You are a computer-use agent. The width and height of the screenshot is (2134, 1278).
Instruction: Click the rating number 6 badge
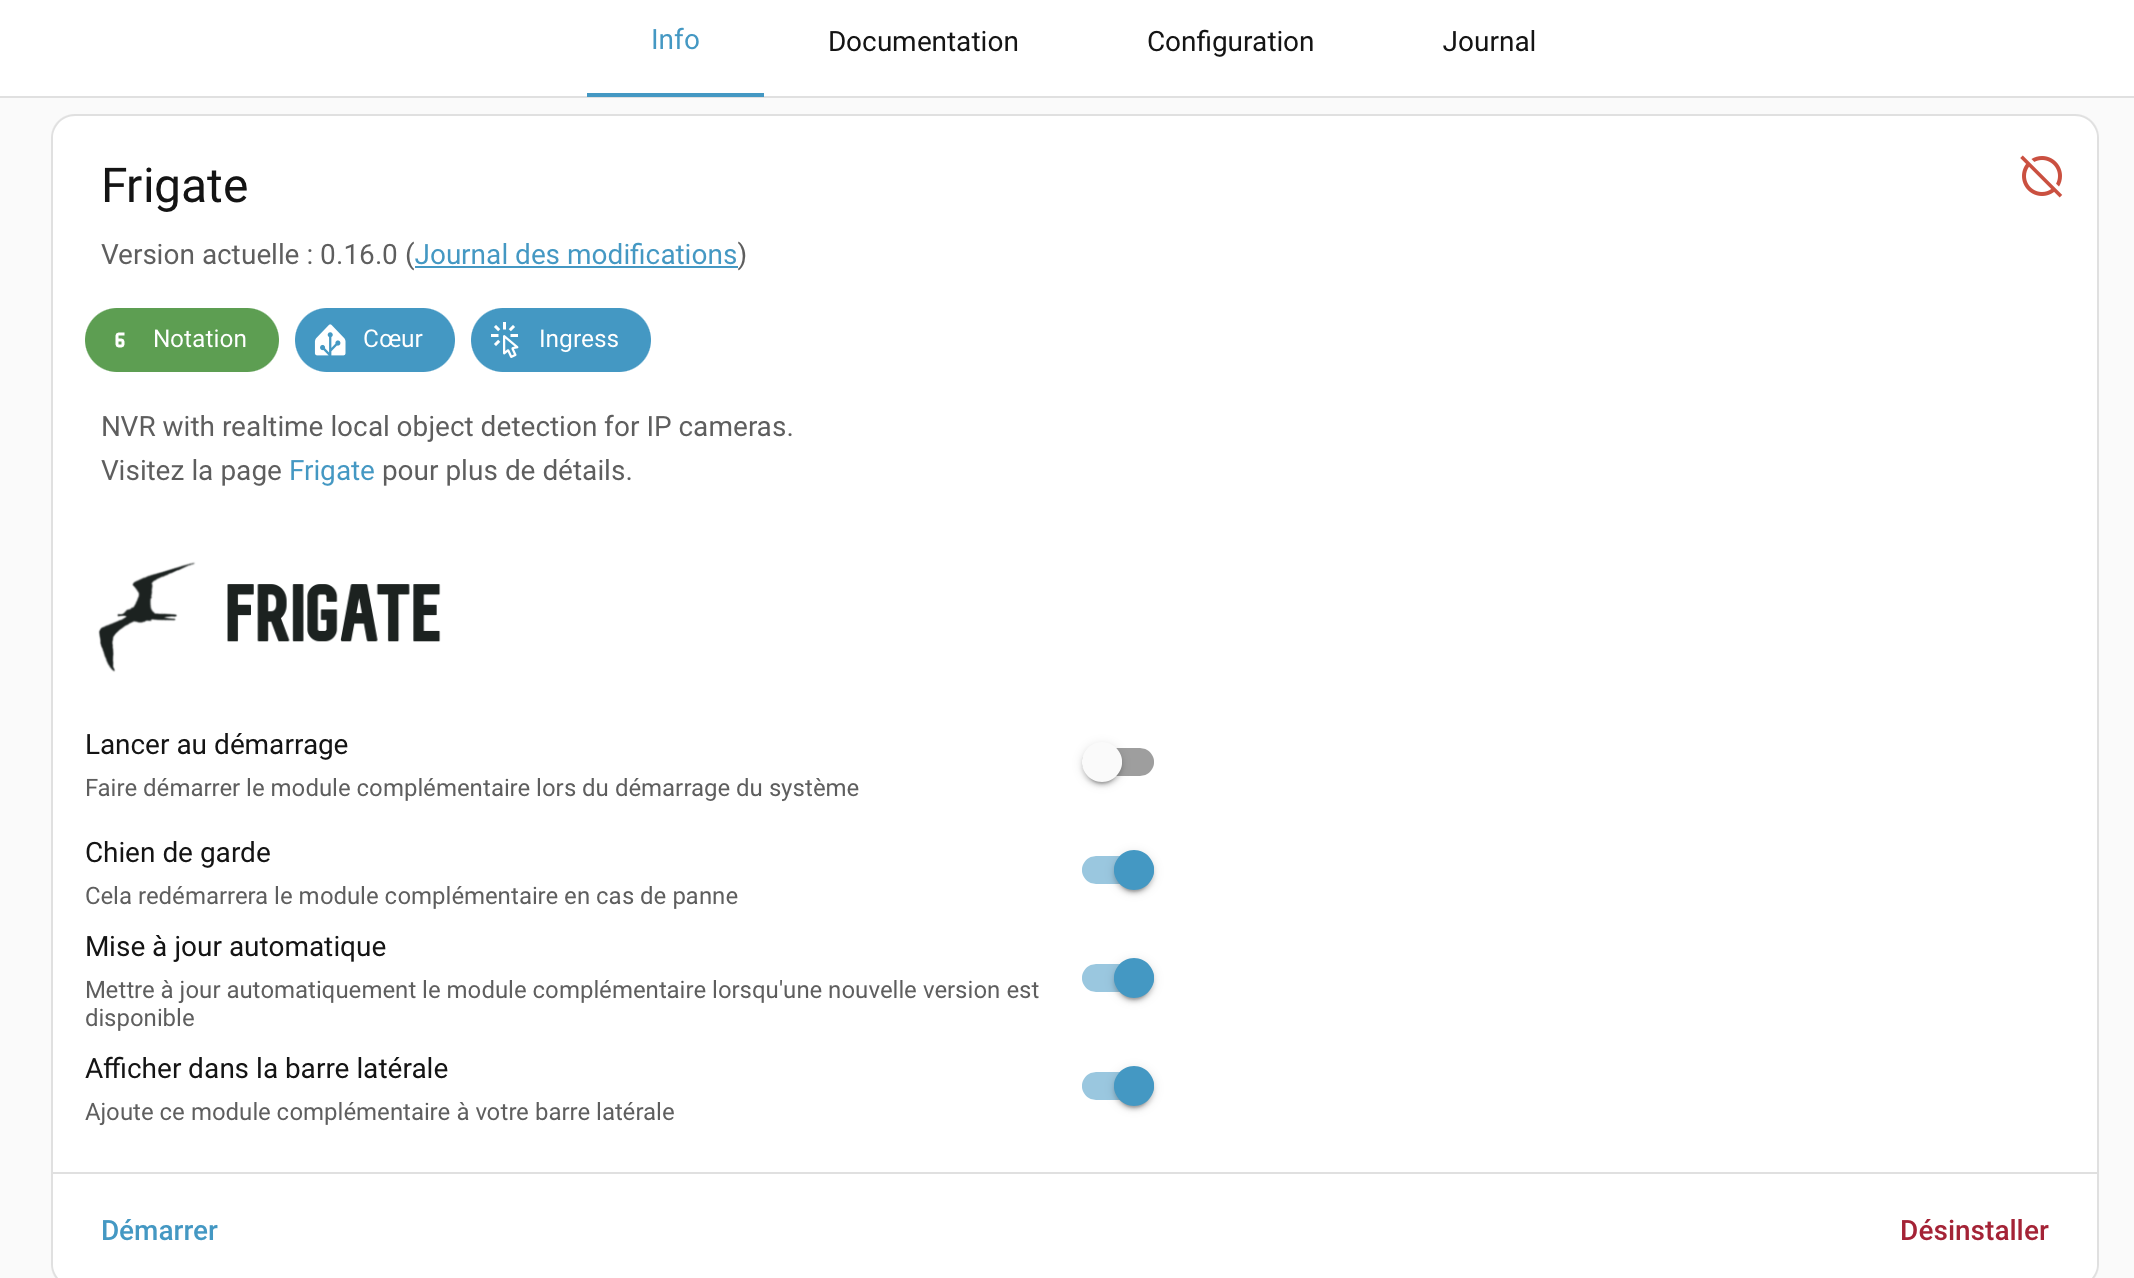click(120, 340)
